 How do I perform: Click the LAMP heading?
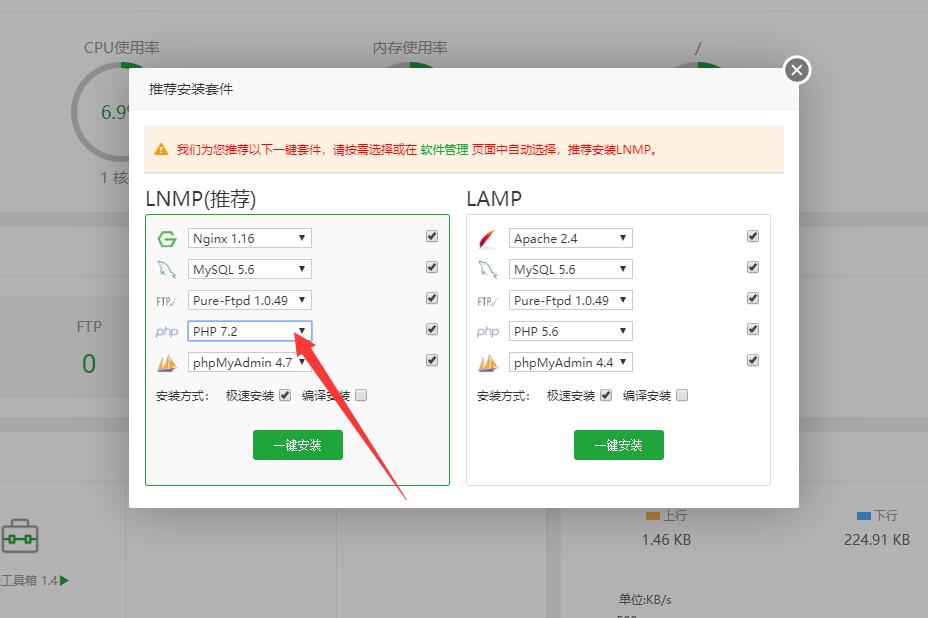[494, 199]
